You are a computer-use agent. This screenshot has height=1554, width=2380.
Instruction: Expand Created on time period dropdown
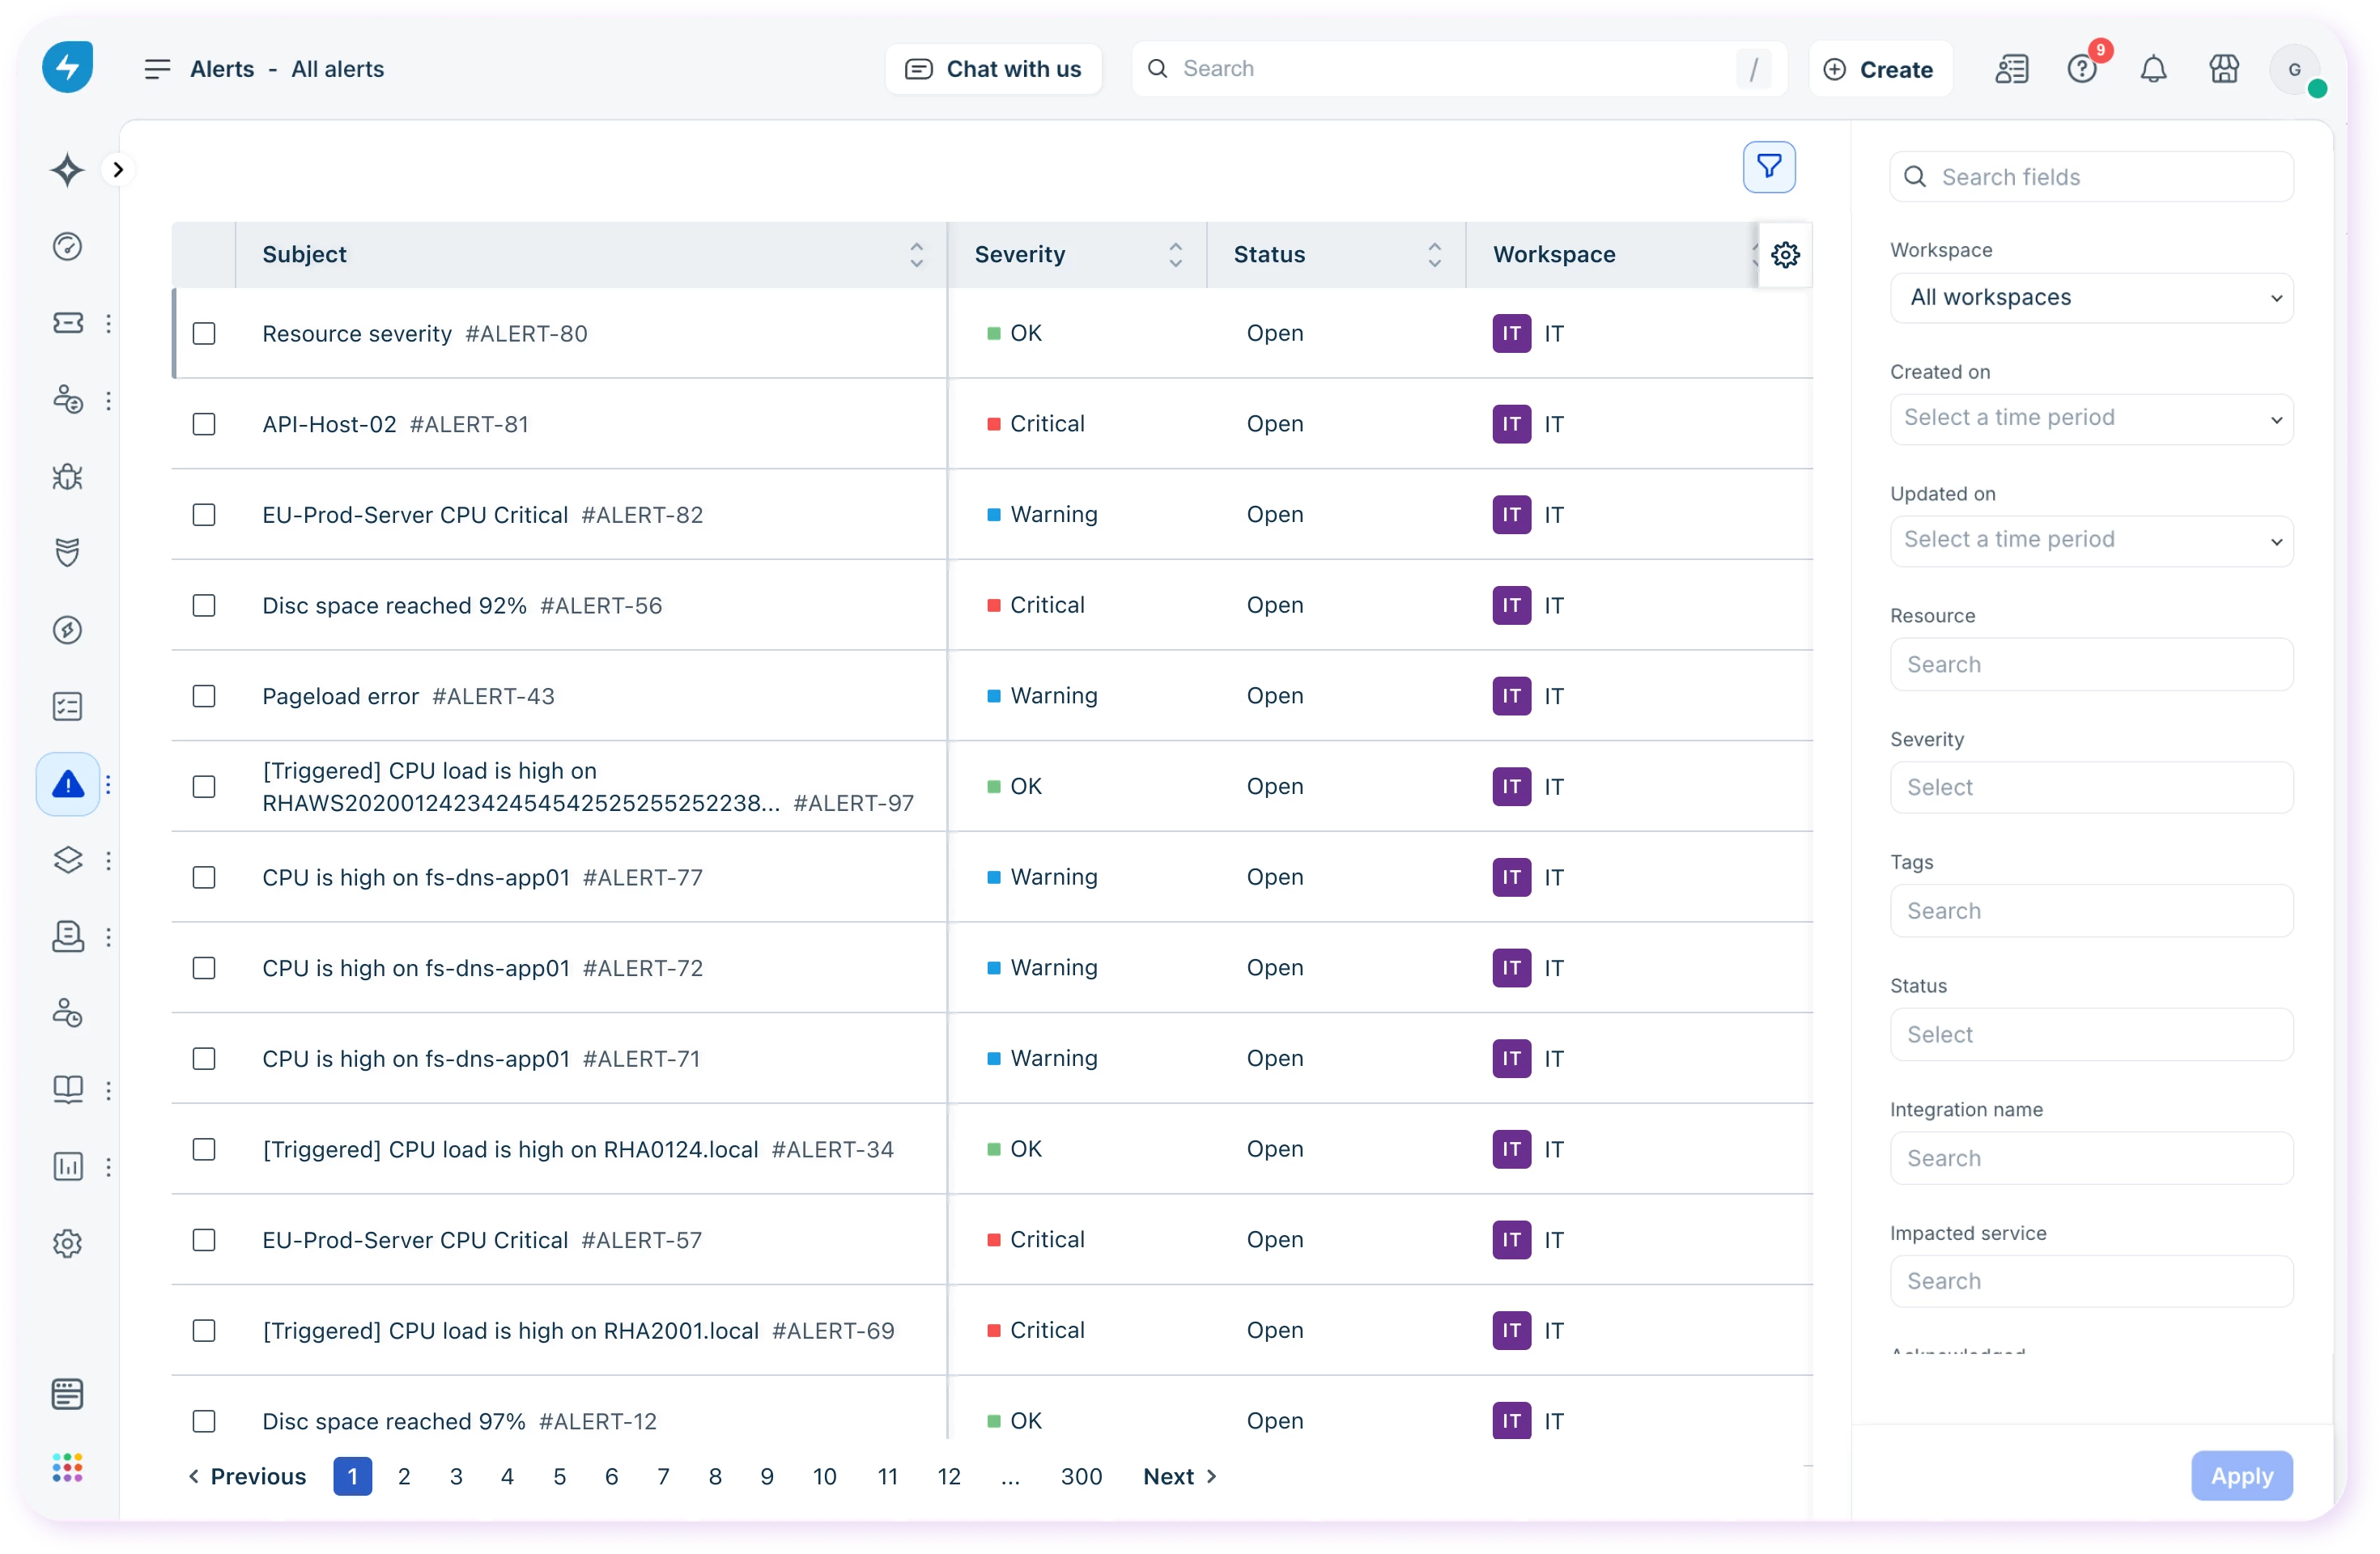click(x=2091, y=418)
